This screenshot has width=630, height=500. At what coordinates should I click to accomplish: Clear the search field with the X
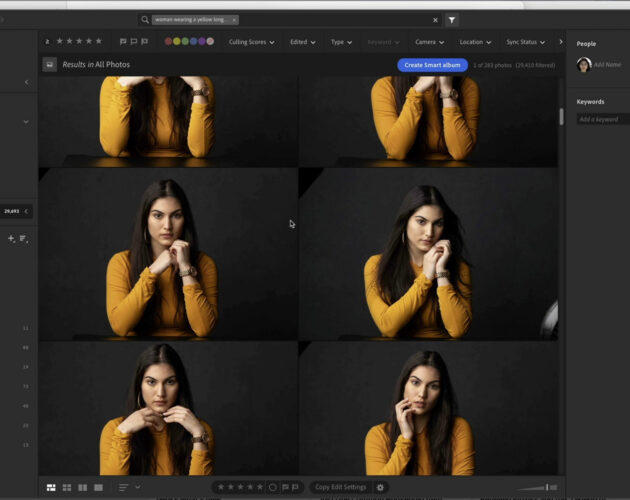tap(435, 19)
